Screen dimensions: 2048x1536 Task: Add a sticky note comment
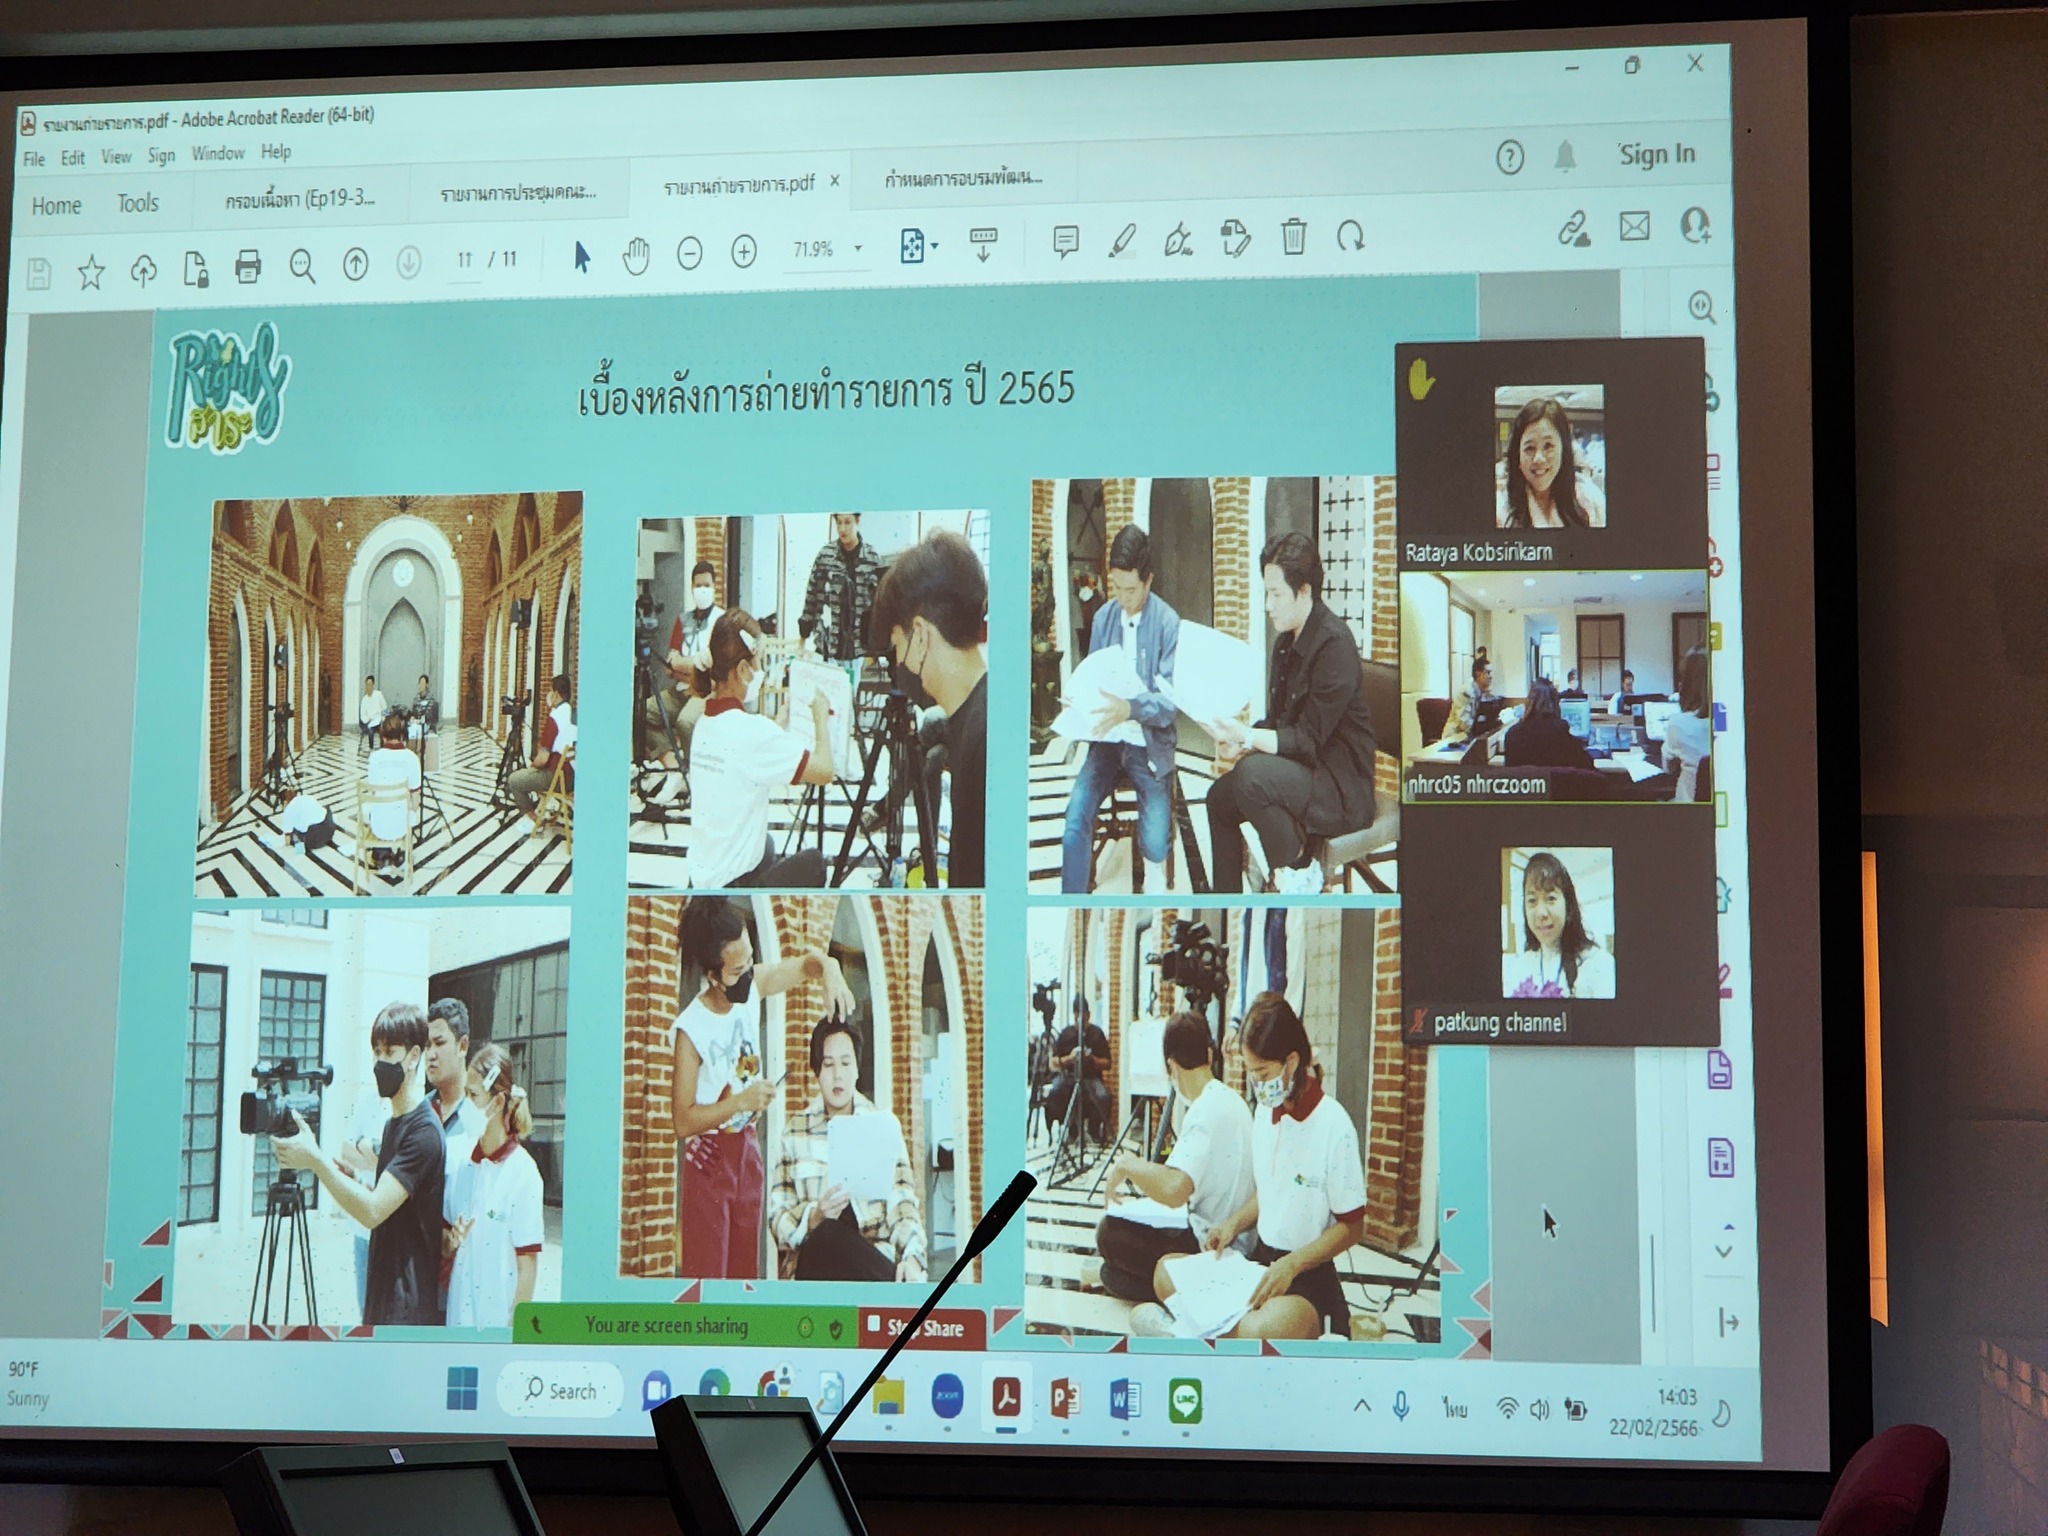[1065, 241]
